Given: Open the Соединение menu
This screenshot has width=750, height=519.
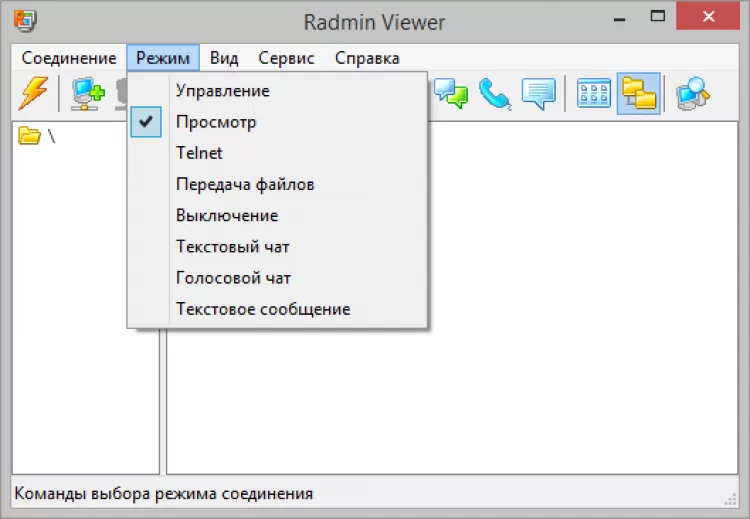Looking at the screenshot, I should coord(69,58).
